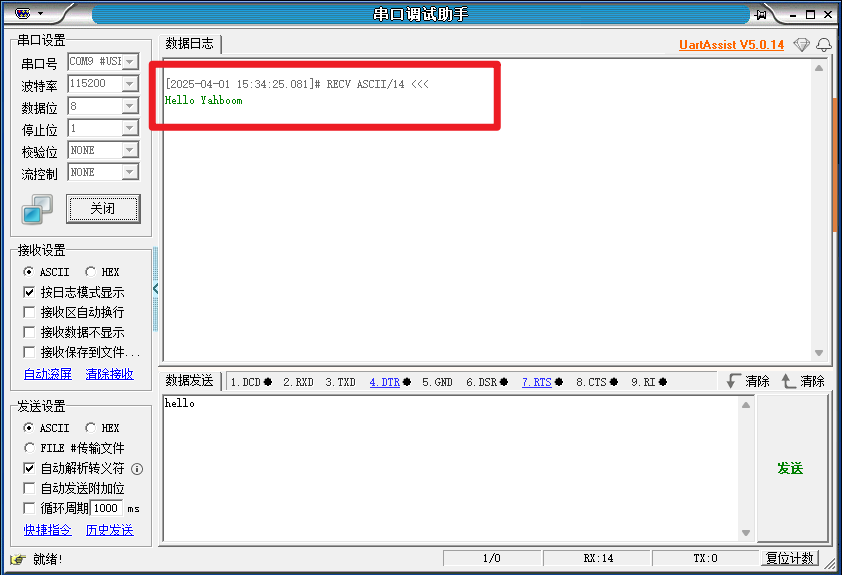Image resolution: width=842 pixels, height=575 pixels.
Task: Tick the 循环周期 checkbox
Action: [29, 508]
